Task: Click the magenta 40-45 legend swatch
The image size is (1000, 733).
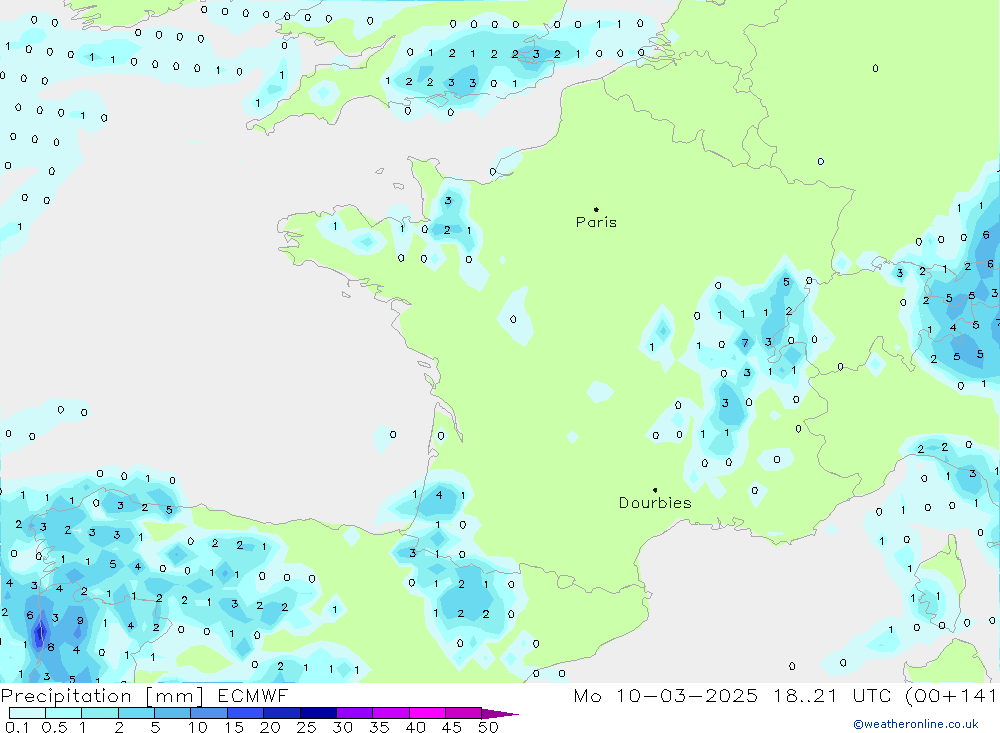Action: [427, 713]
